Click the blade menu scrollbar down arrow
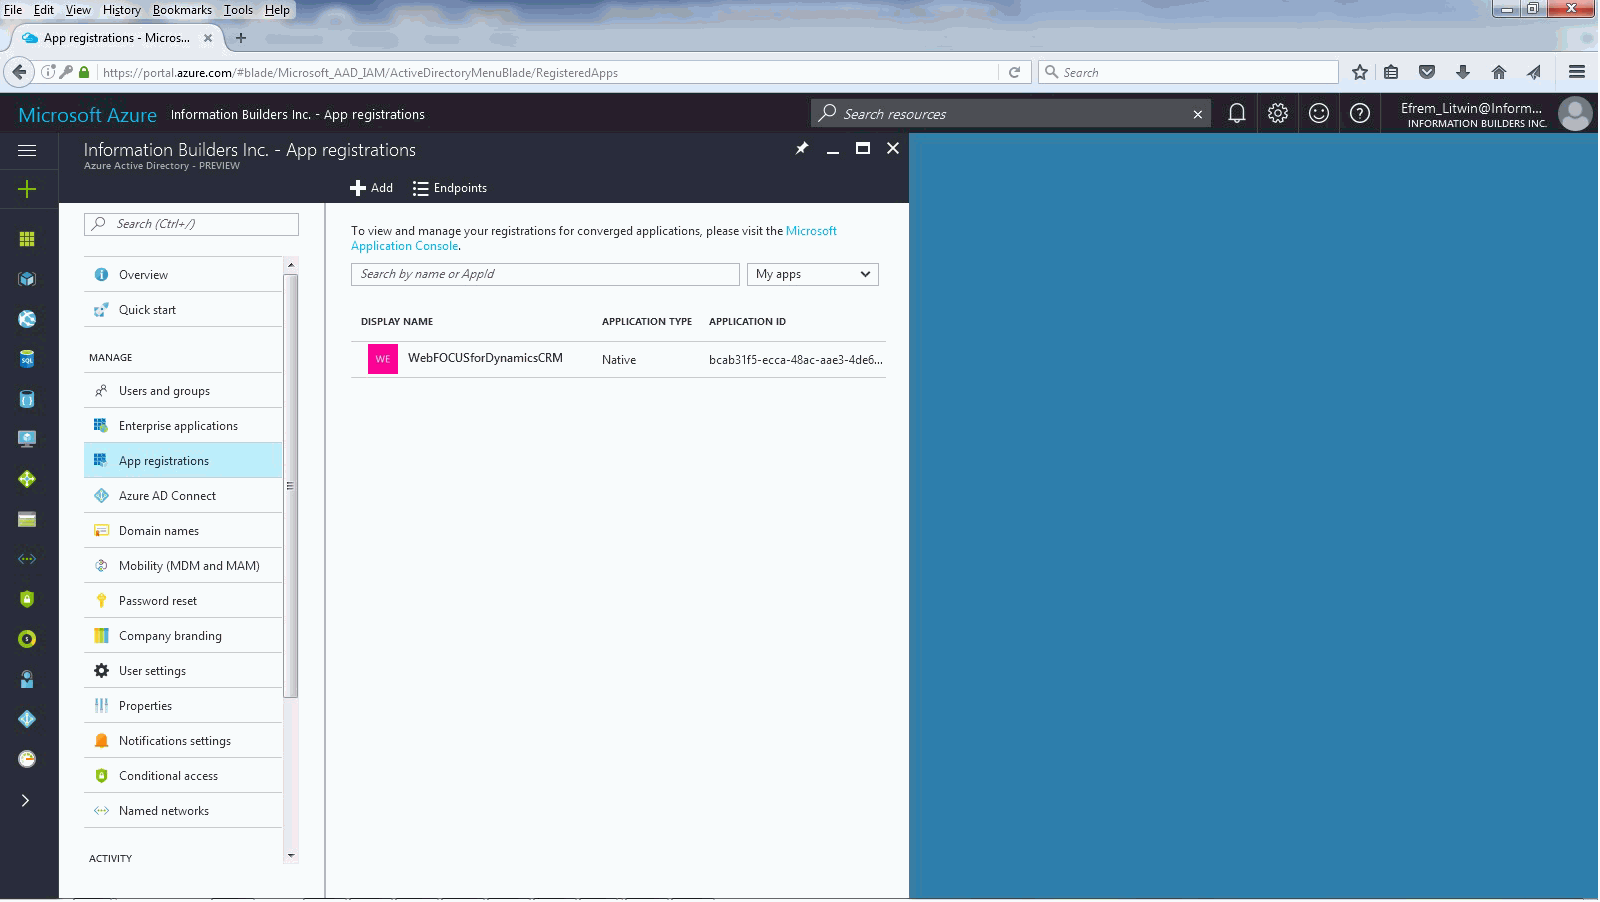 (291, 855)
